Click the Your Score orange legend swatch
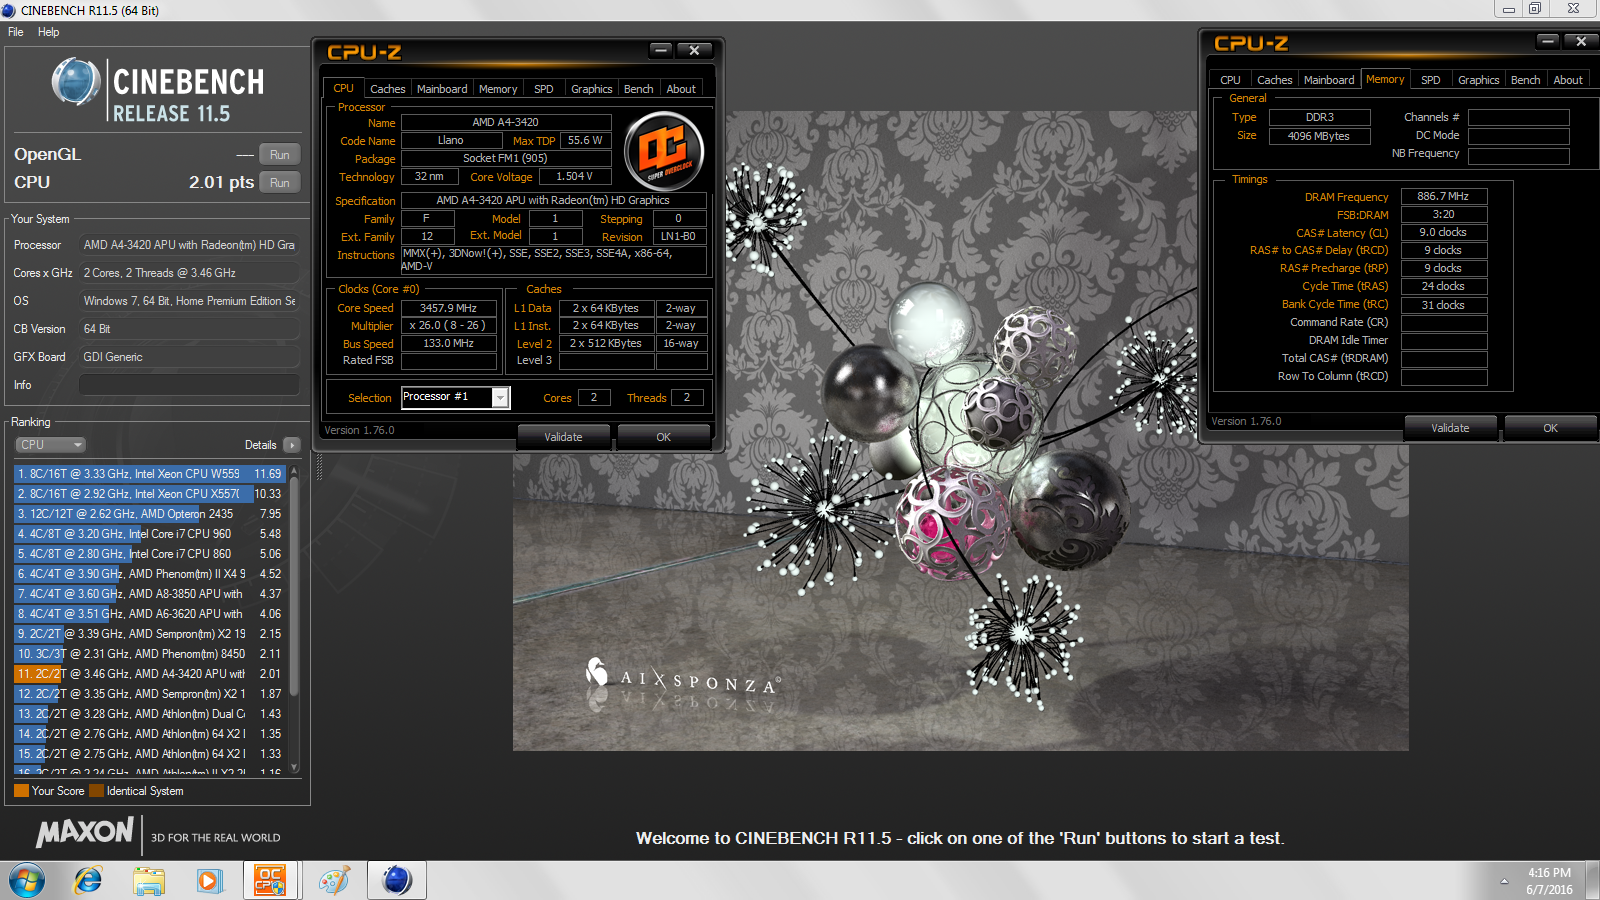 [x=21, y=791]
